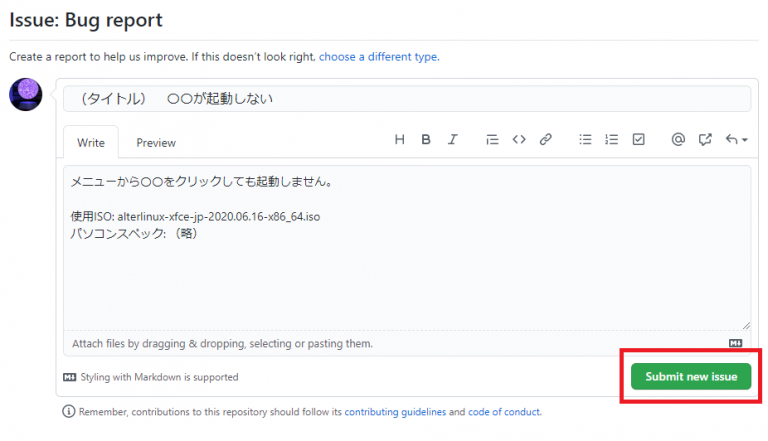The height and width of the screenshot is (441, 768).
Task: Open the contributing guidelines link
Action: pos(394,411)
